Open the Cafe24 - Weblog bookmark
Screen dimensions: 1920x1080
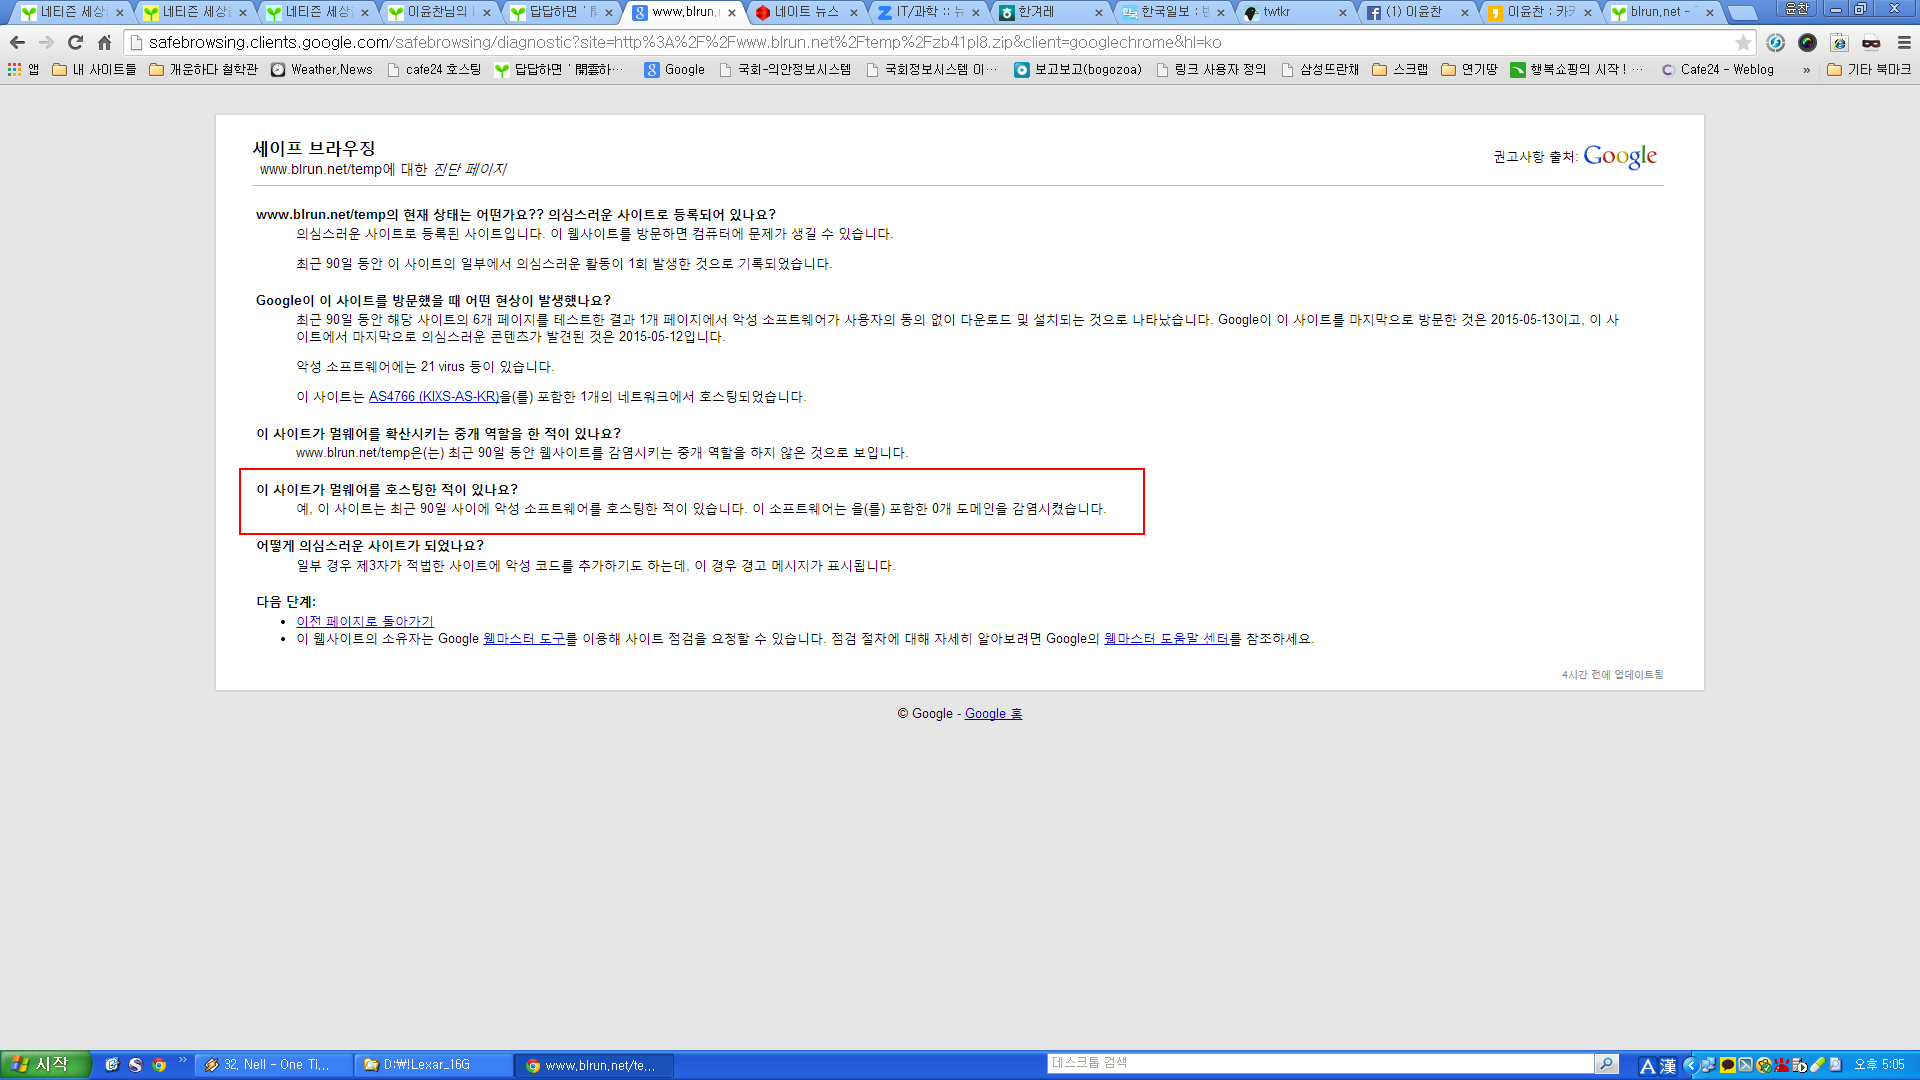pos(1717,69)
